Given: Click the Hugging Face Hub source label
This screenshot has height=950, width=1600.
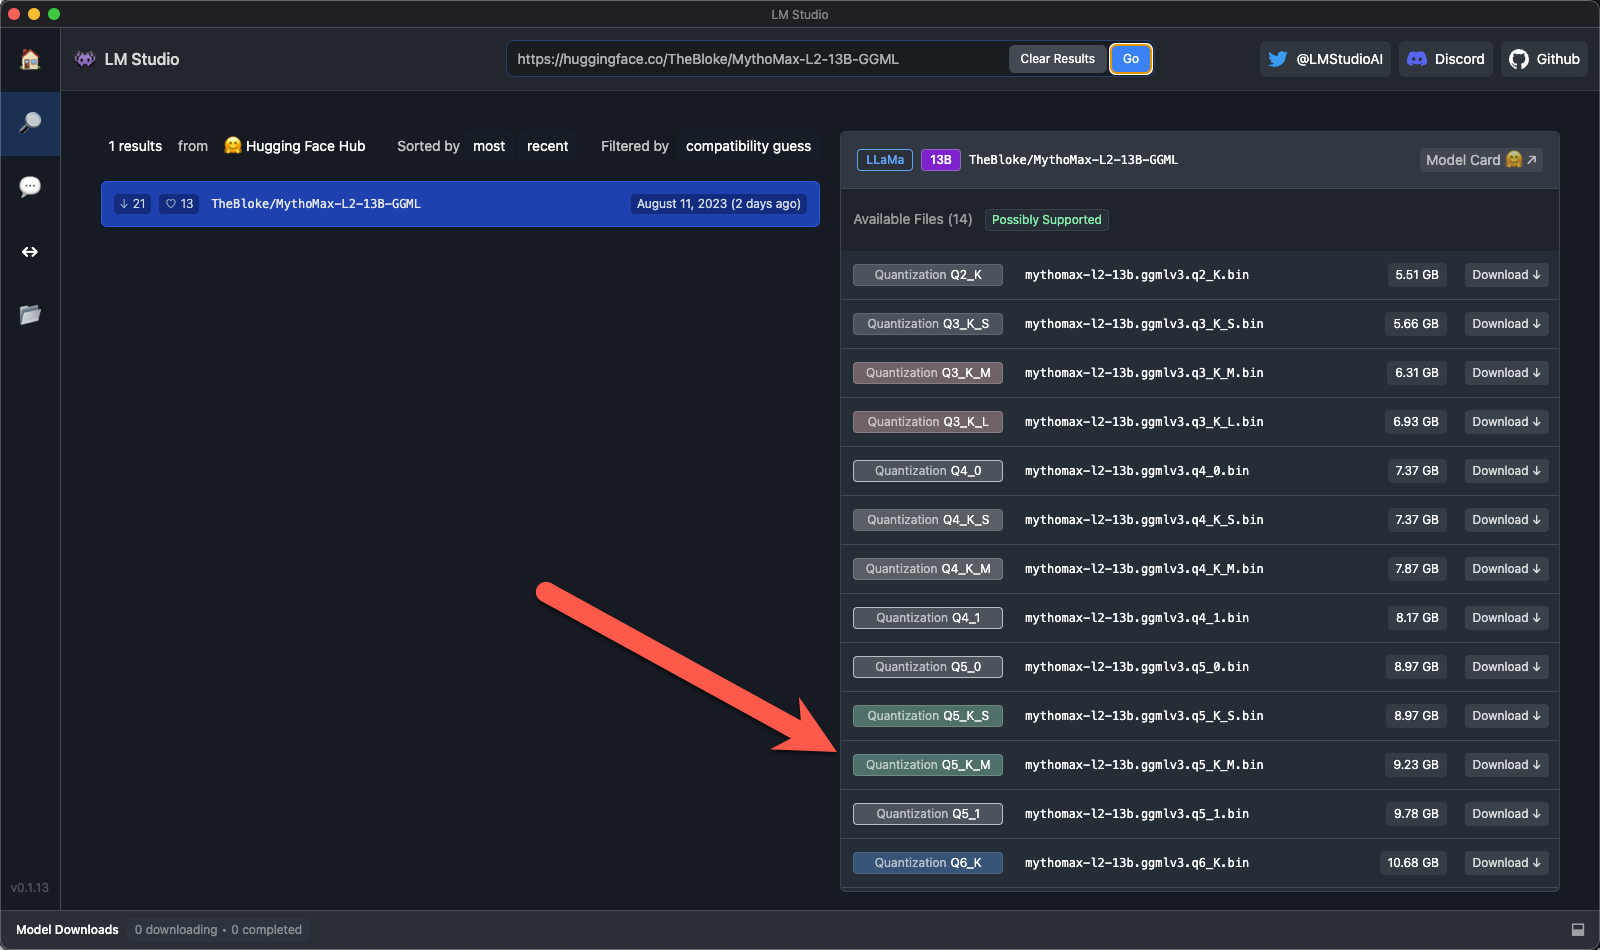Looking at the screenshot, I should point(295,146).
